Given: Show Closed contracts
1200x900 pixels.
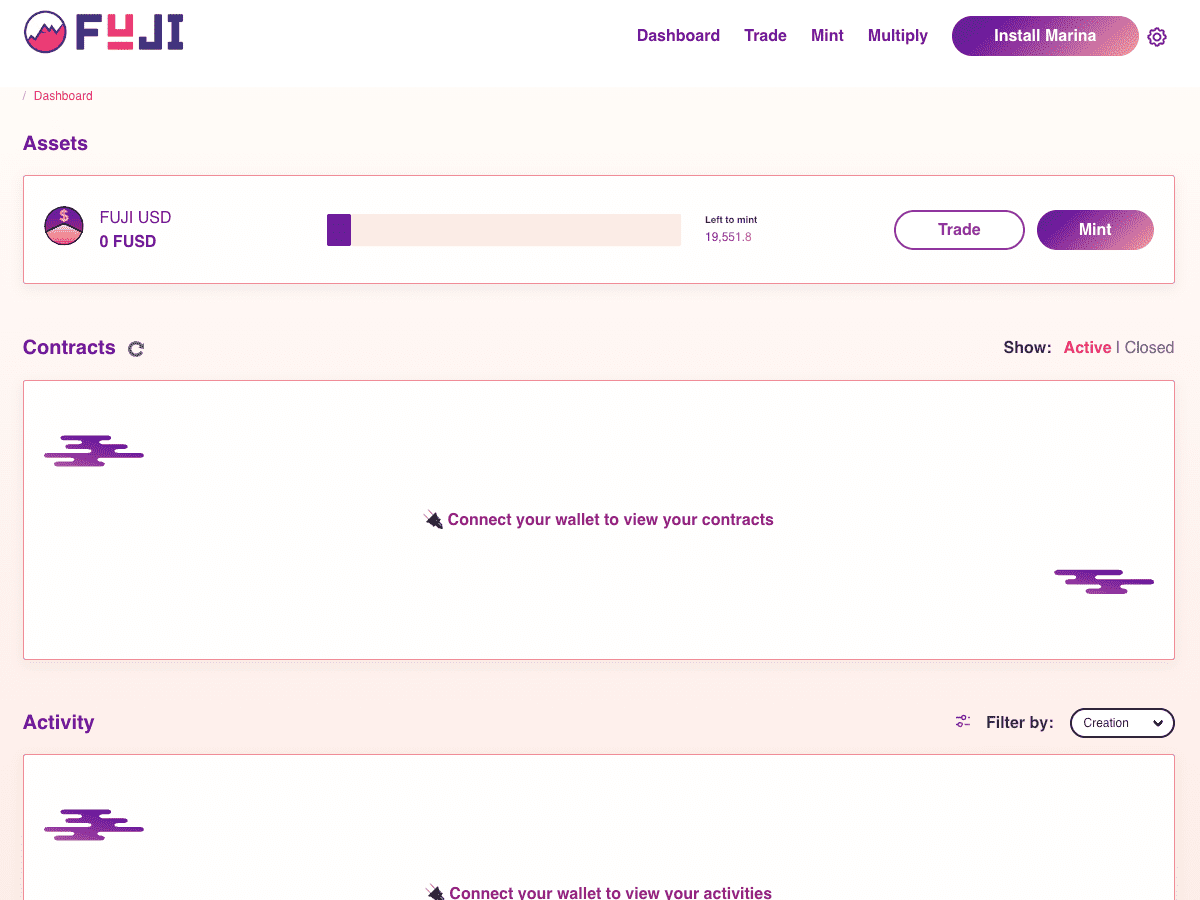Looking at the screenshot, I should [1149, 348].
